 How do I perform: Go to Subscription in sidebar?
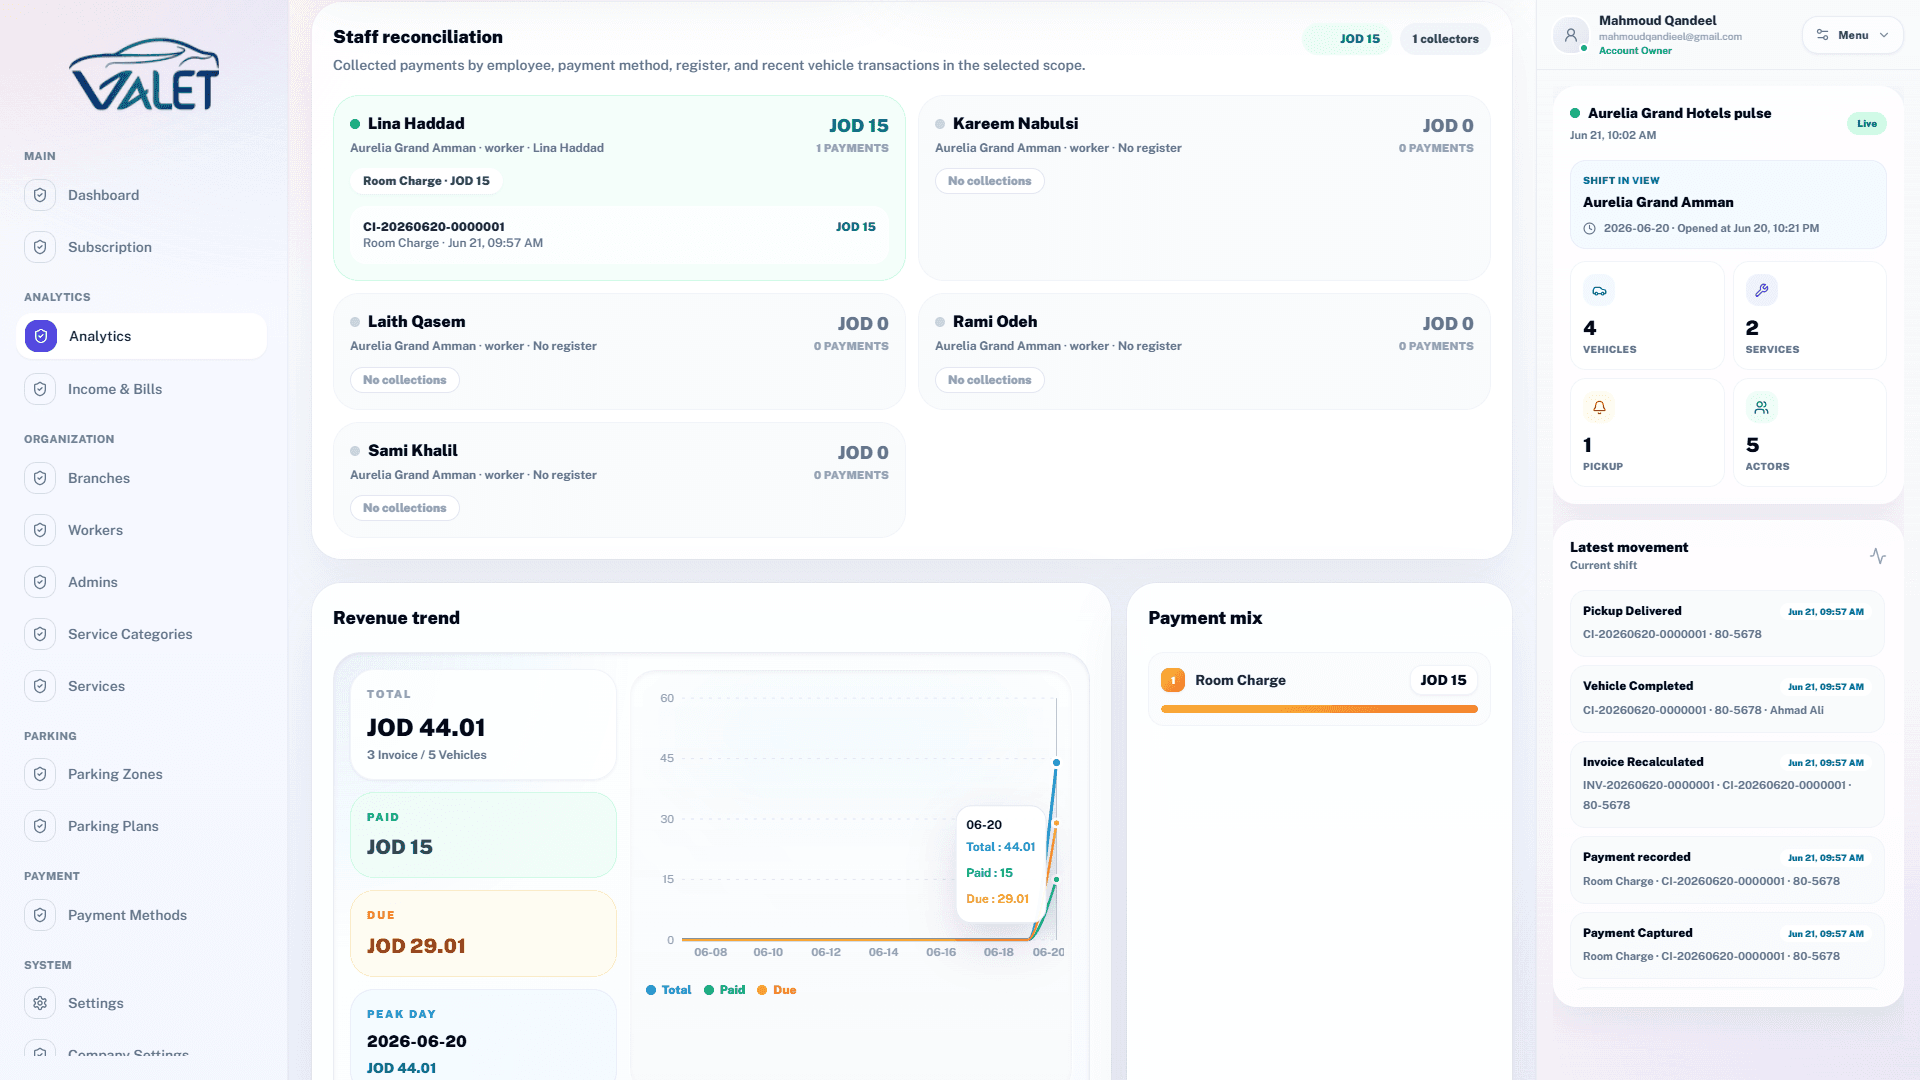(142, 247)
